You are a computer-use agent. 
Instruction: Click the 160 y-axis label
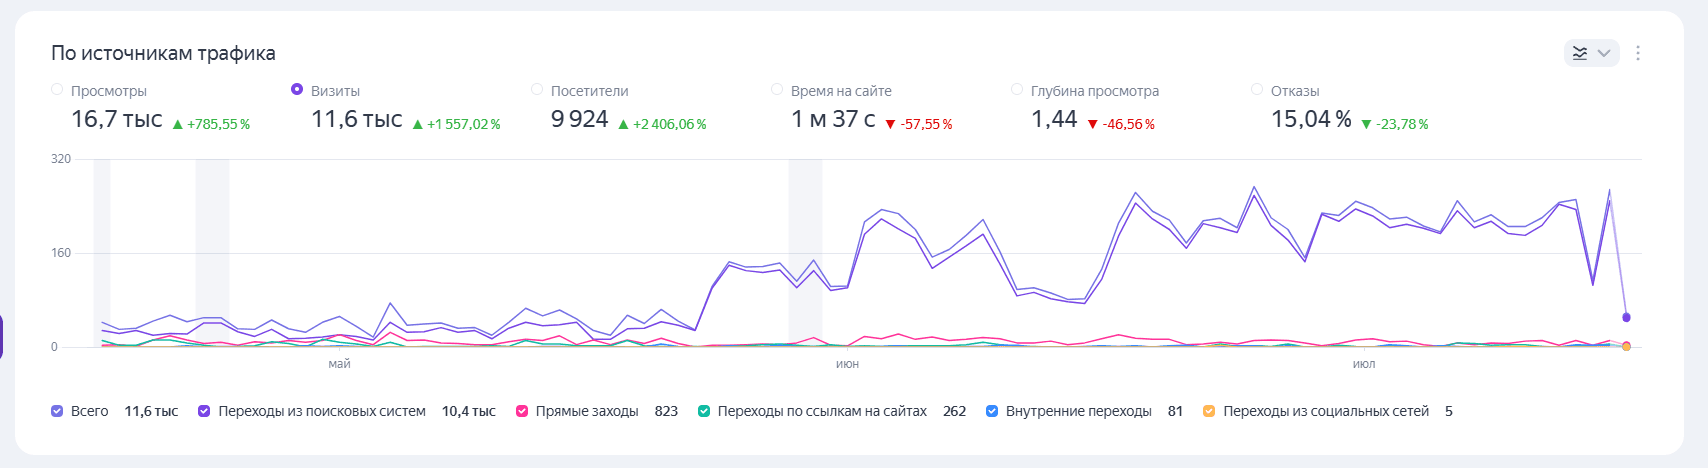pos(61,252)
